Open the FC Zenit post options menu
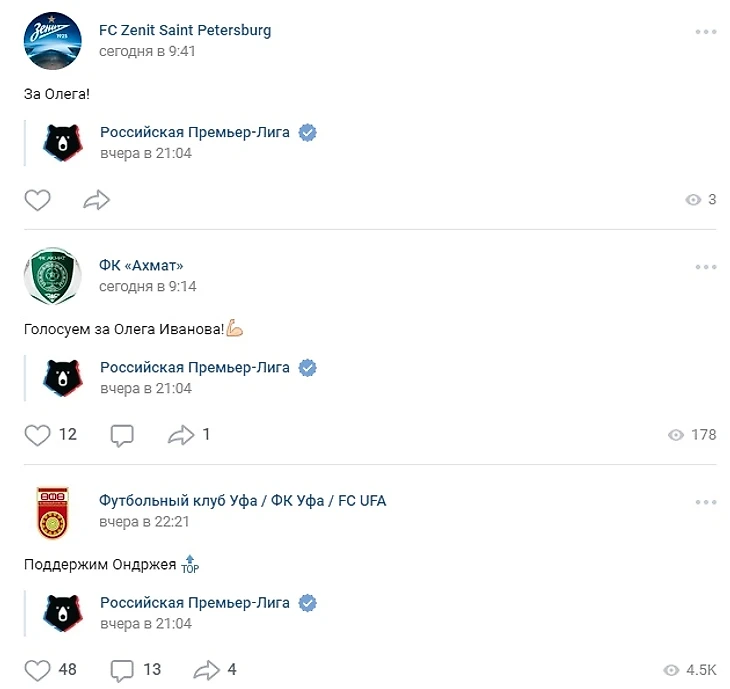This screenshot has height=689, width=730. coord(706,32)
